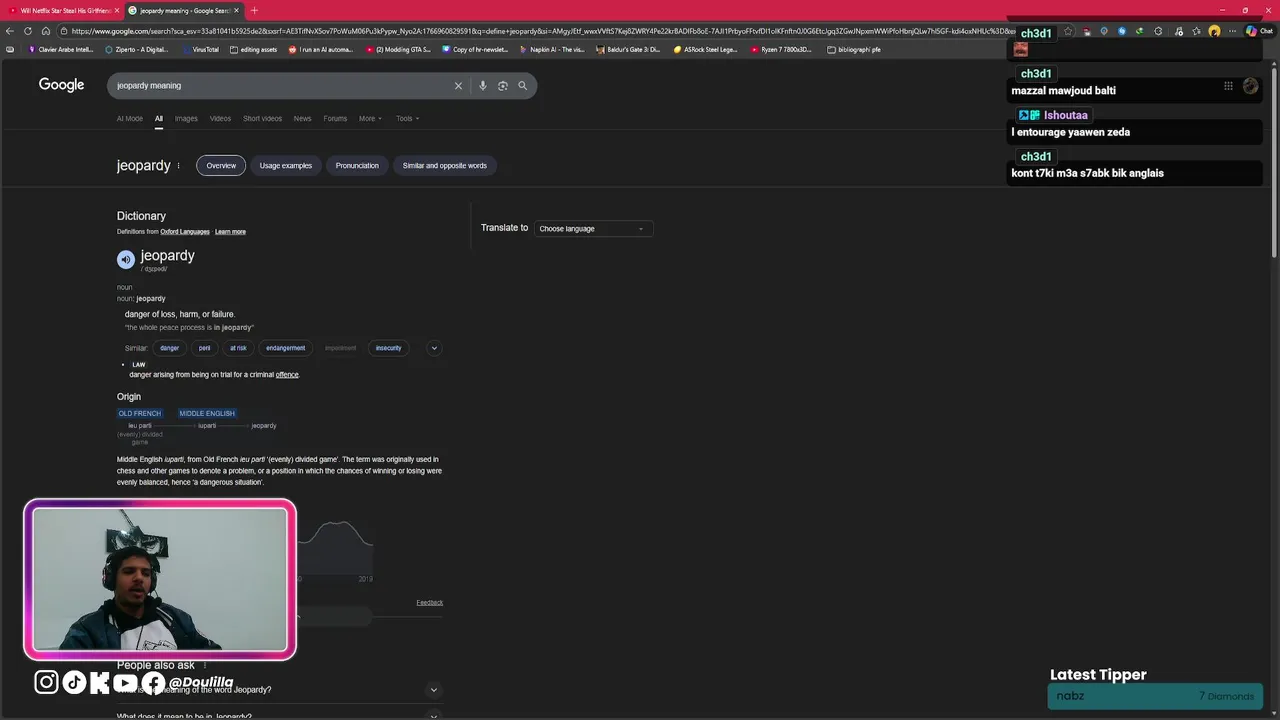
Task: Search by image with the Google Lens icon
Action: [502, 86]
